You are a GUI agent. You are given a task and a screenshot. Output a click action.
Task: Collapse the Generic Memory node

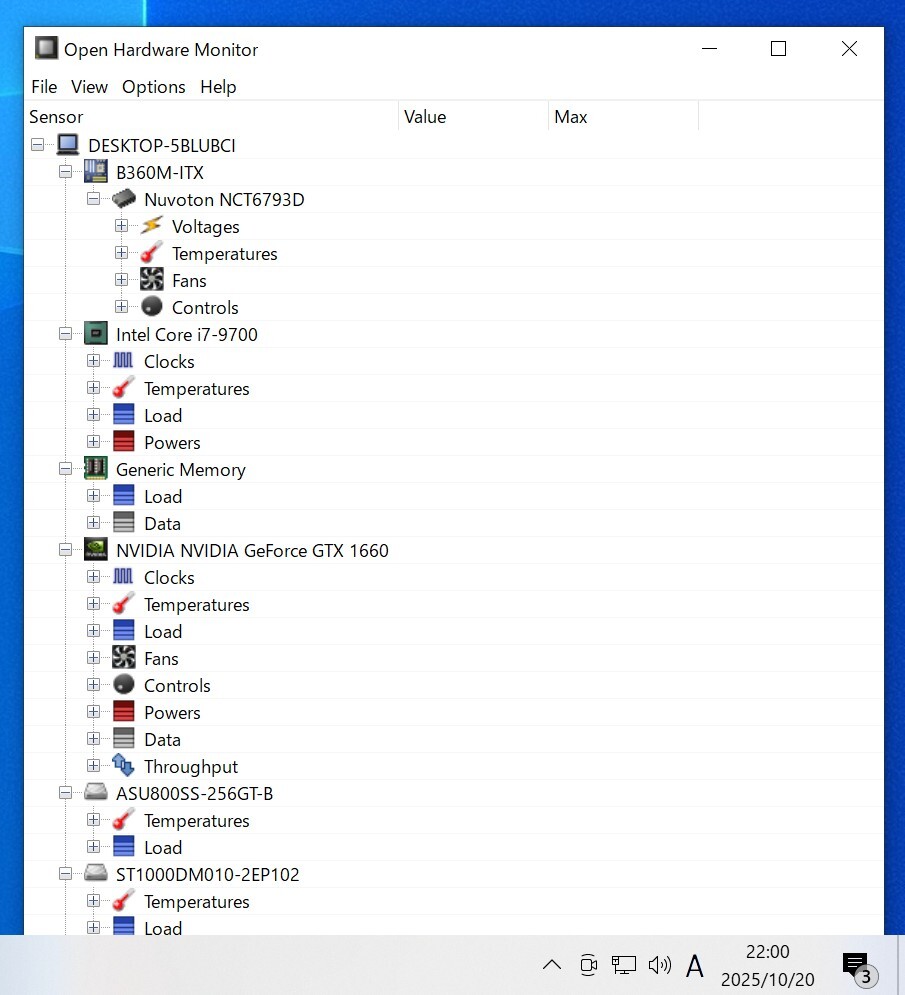pos(65,469)
